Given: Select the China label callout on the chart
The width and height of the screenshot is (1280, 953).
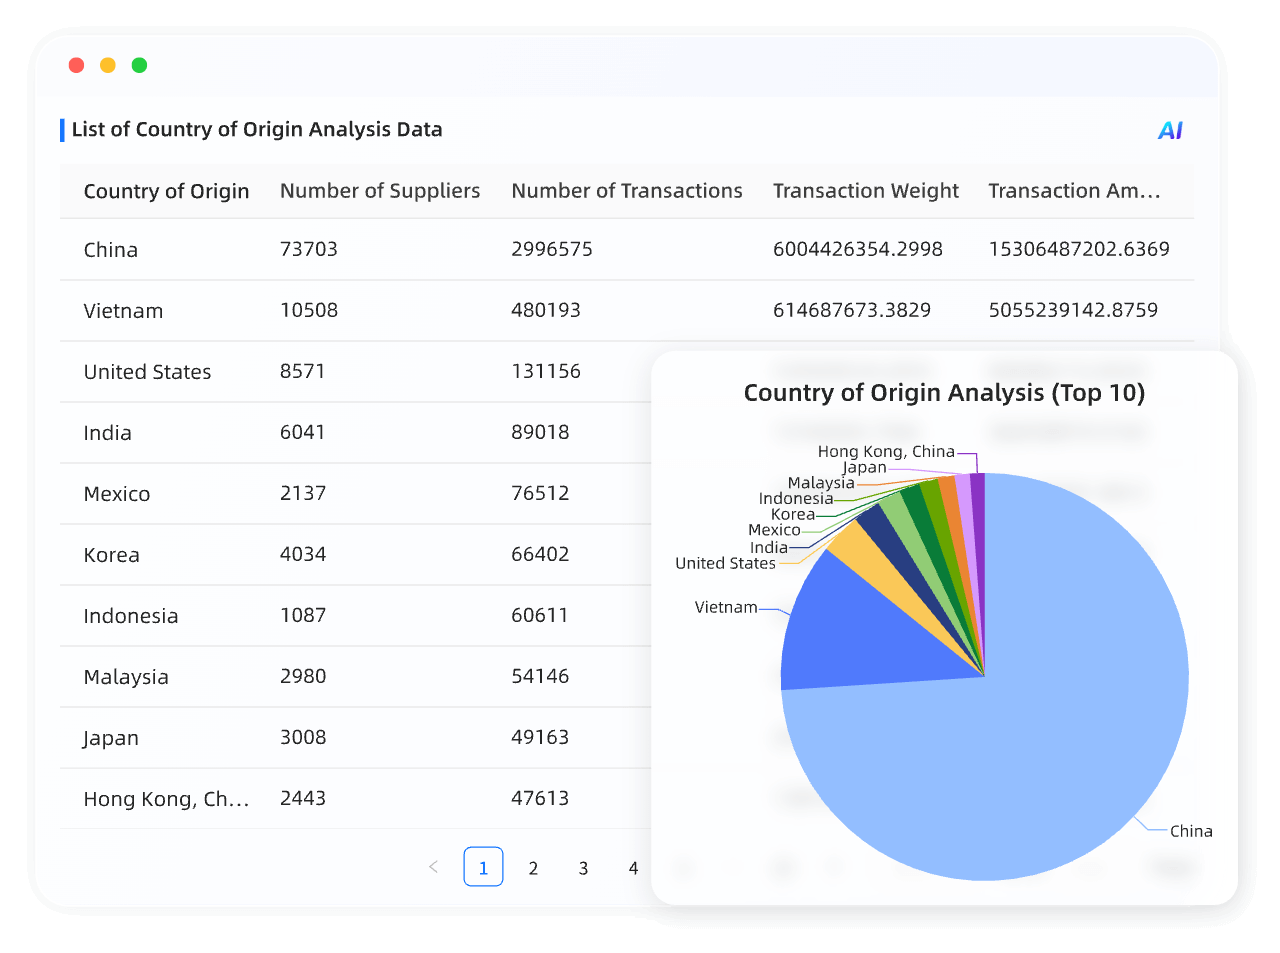Looking at the screenshot, I should 1192,830.
